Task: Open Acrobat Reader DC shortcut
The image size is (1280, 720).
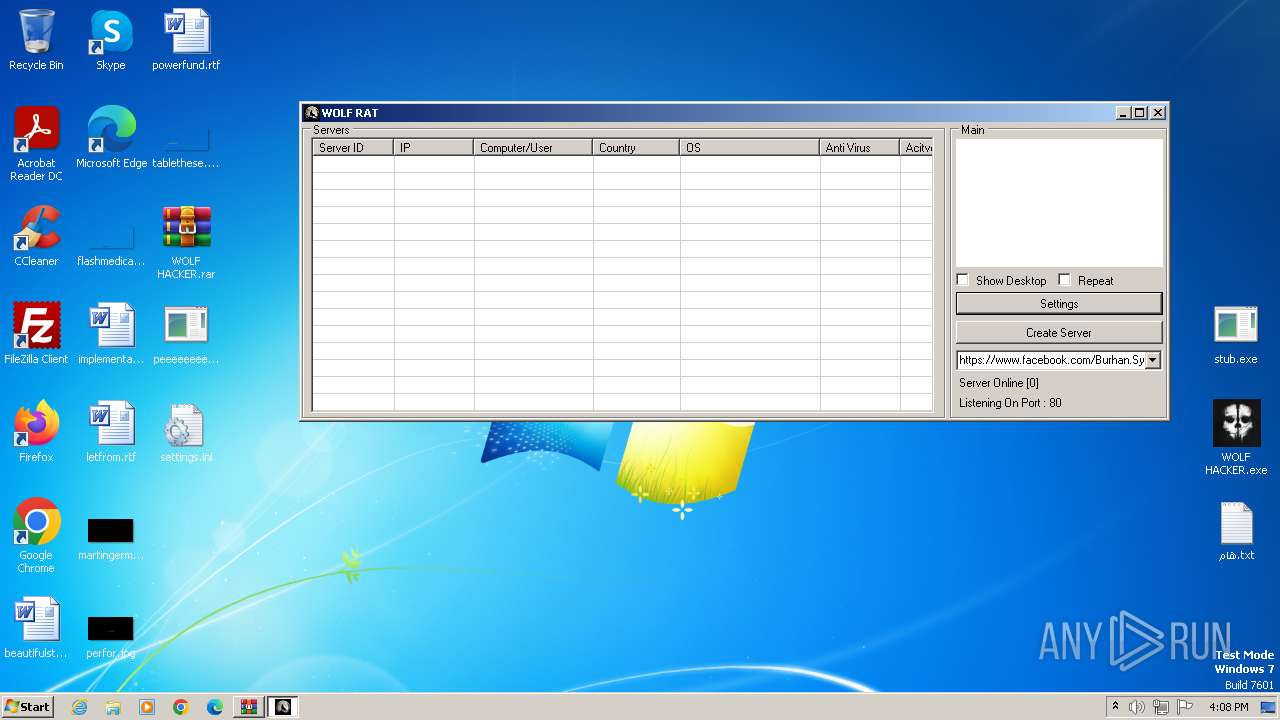Action: pos(36,144)
